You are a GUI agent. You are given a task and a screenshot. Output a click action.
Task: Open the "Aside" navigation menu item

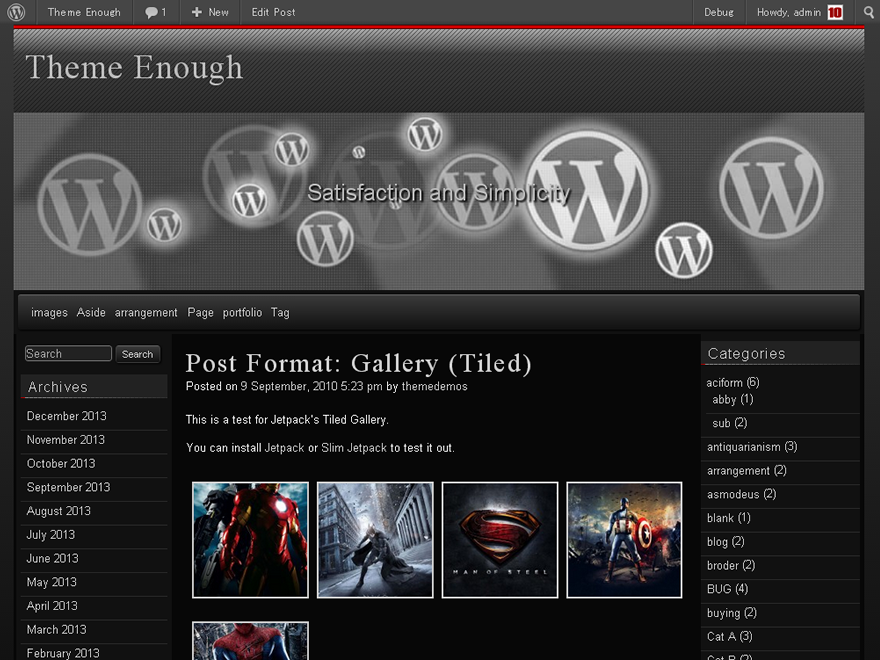pyautogui.click(x=91, y=312)
